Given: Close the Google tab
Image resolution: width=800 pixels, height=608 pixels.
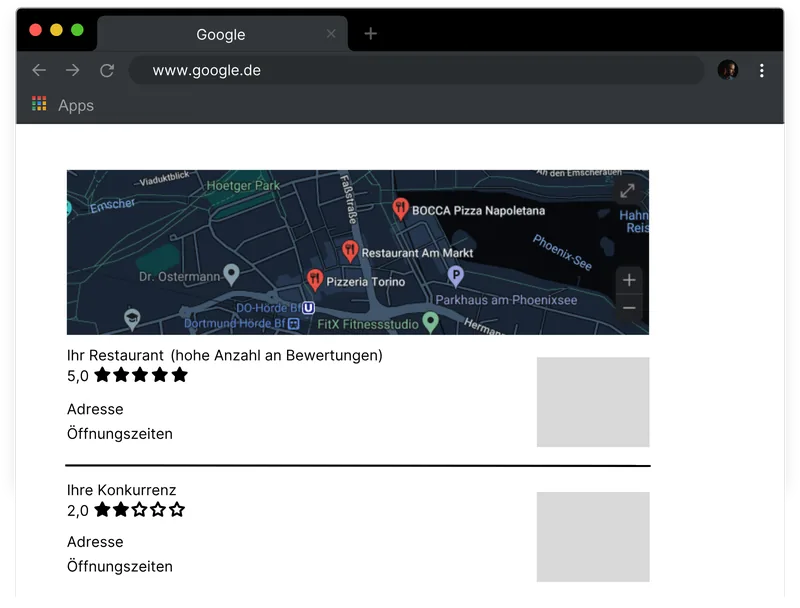Looking at the screenshot, I should tap(331, 34).
